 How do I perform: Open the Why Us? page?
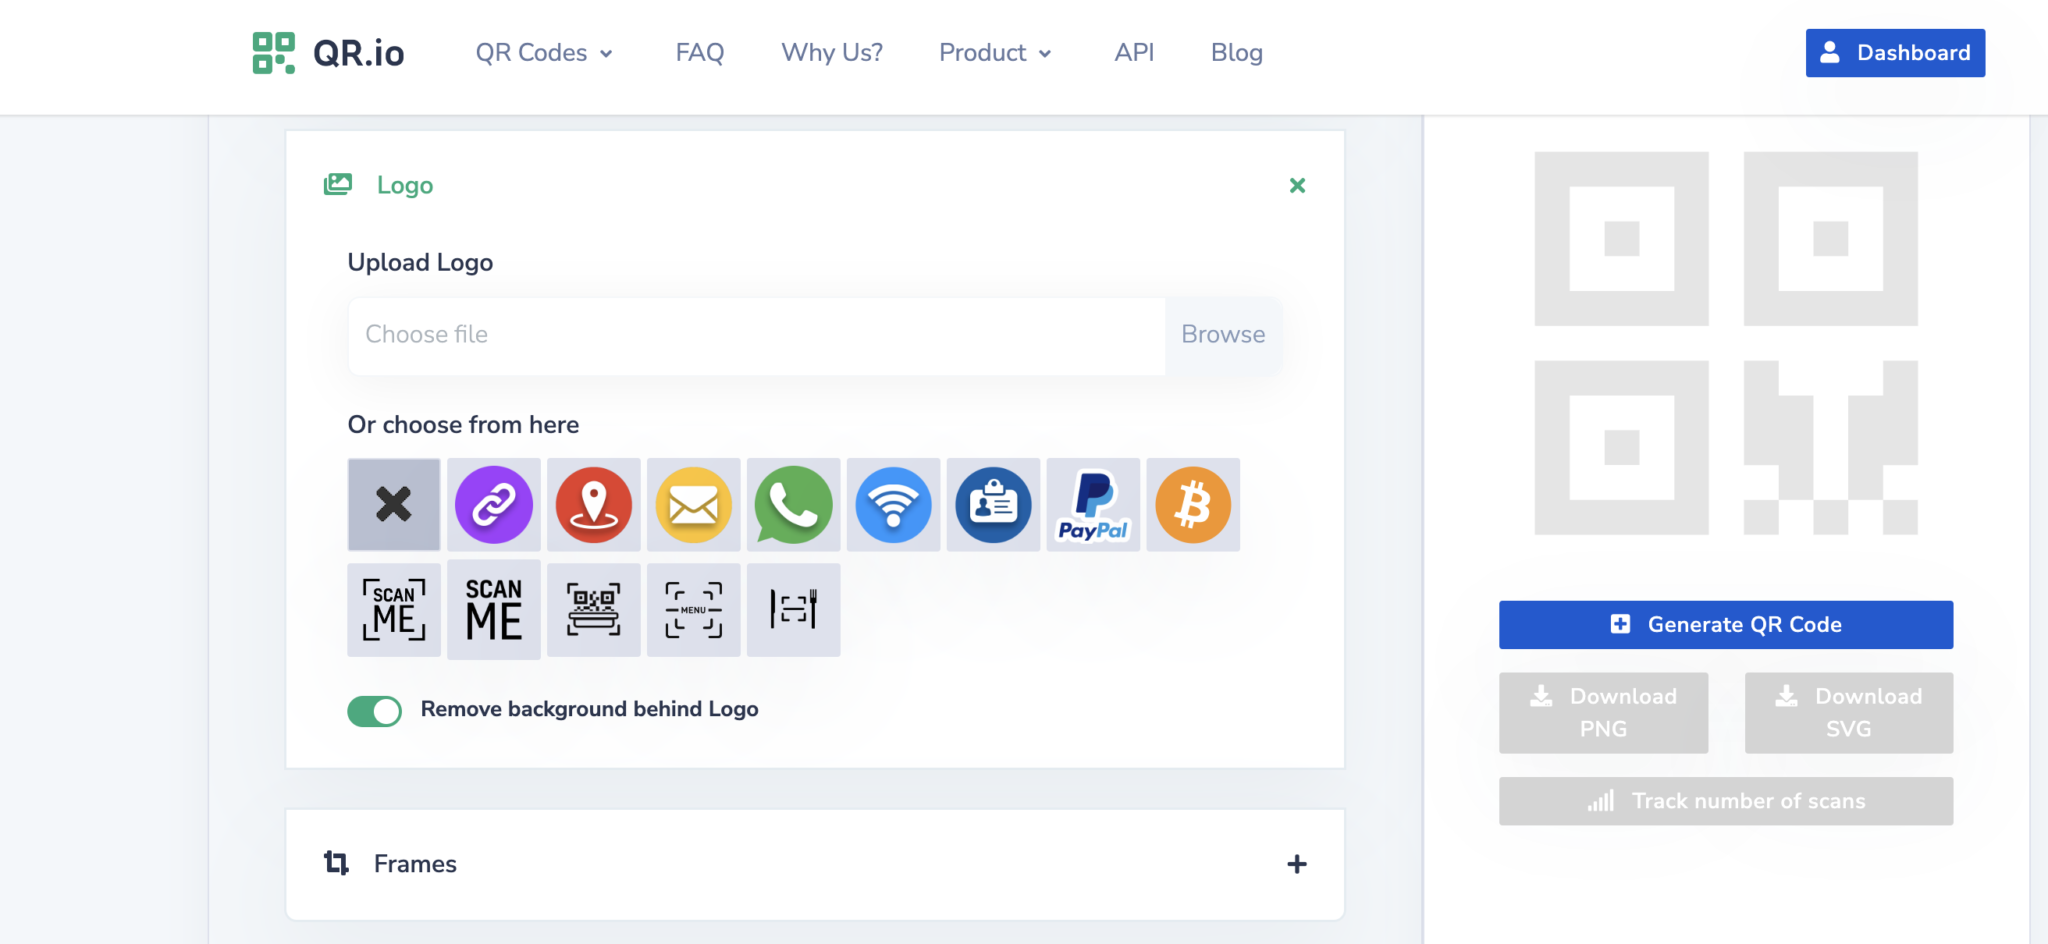[x=831, y=53]
